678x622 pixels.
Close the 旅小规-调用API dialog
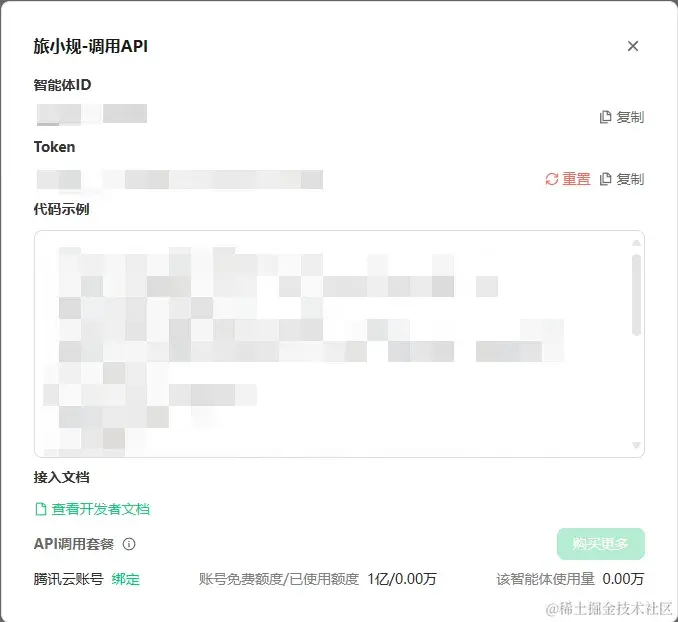(x=633, y=46)
